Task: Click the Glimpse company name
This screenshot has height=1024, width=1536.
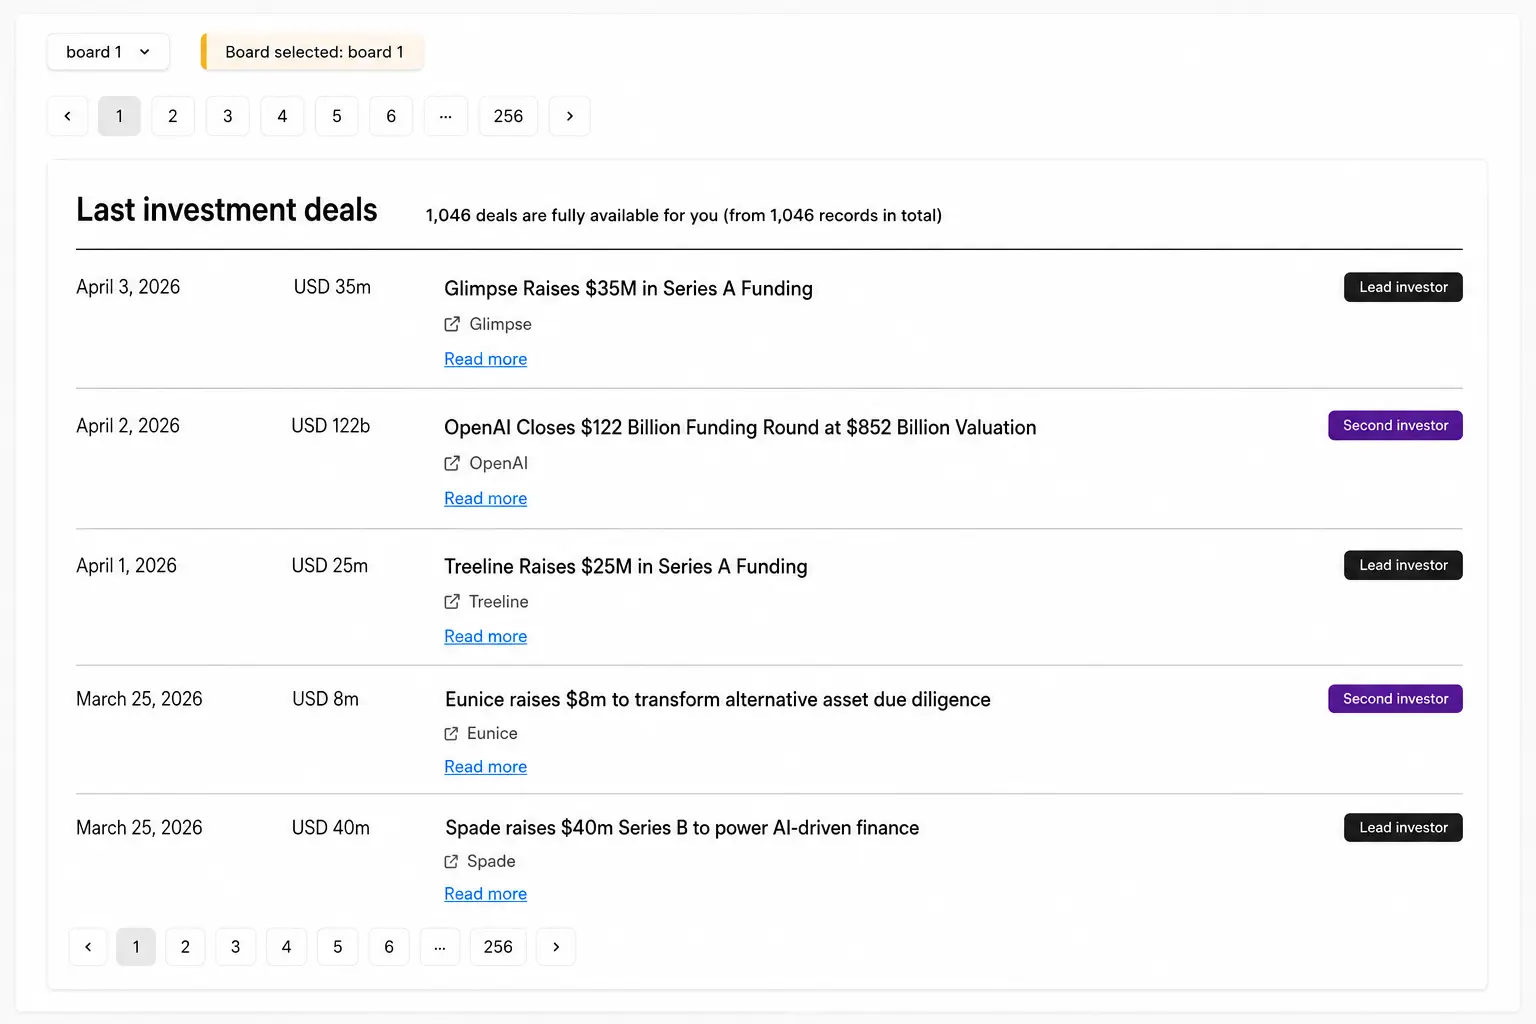Action: (x=500, y=324)
